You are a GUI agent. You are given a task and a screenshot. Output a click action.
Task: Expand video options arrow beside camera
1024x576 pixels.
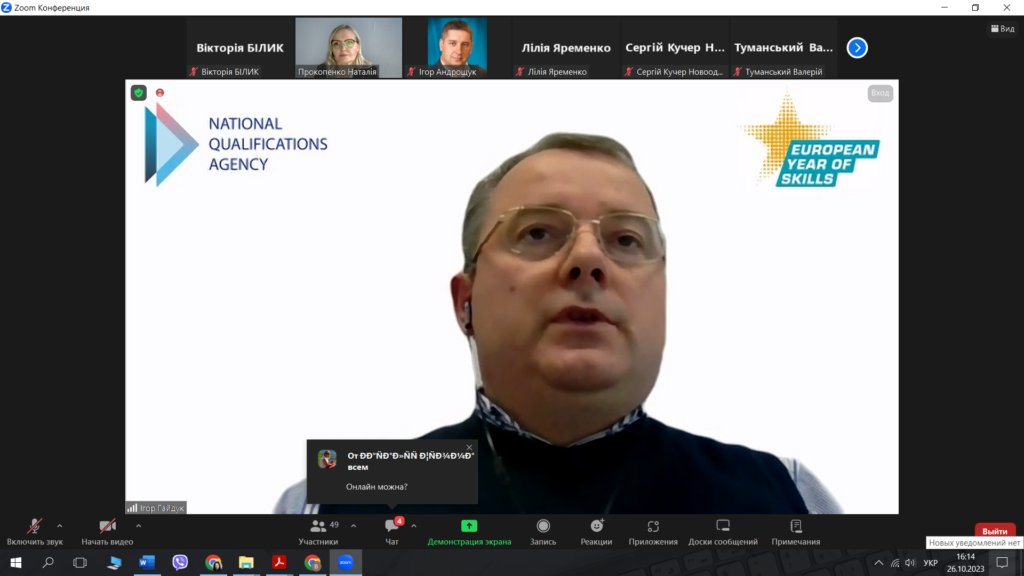[138, 525]
